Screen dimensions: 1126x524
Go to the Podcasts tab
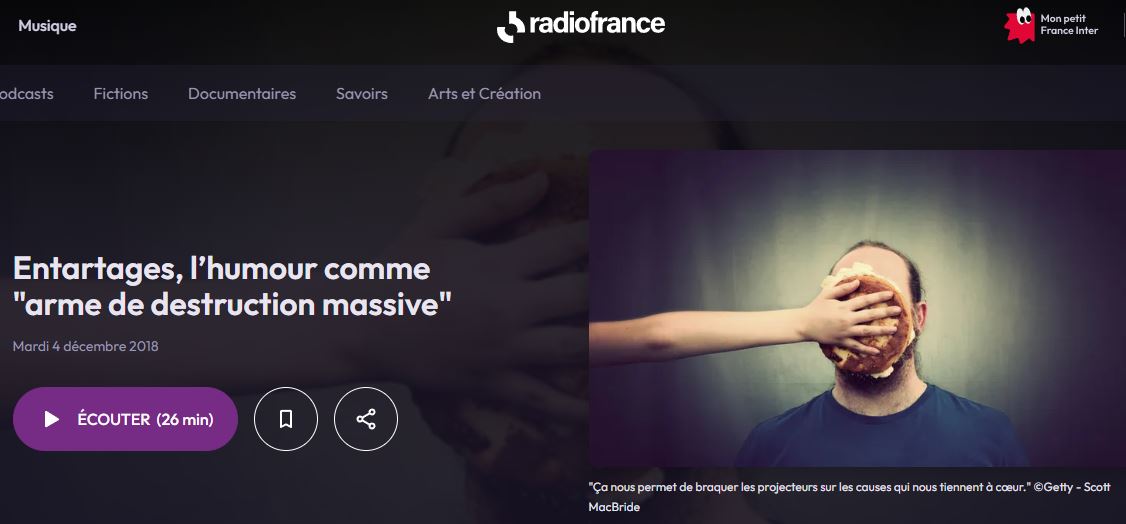[26, 94]
